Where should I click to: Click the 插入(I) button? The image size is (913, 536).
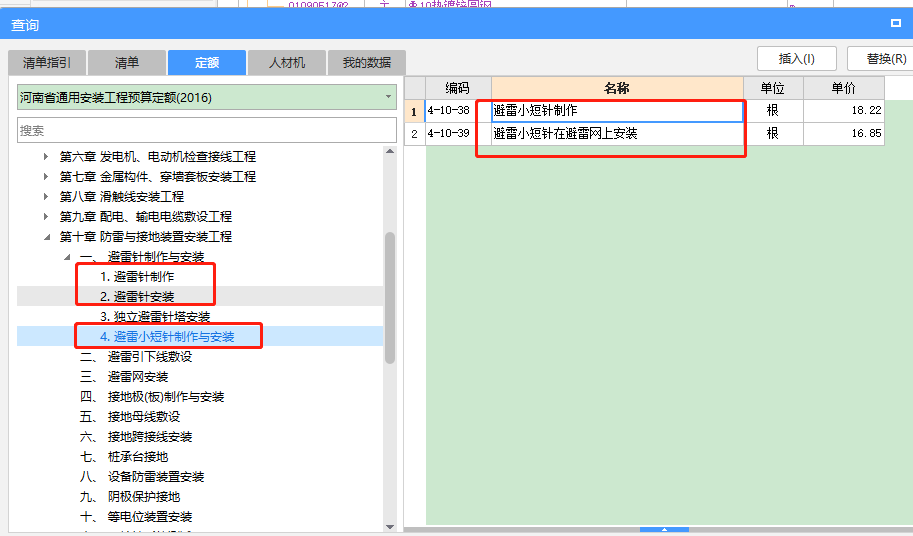[797, 59]
